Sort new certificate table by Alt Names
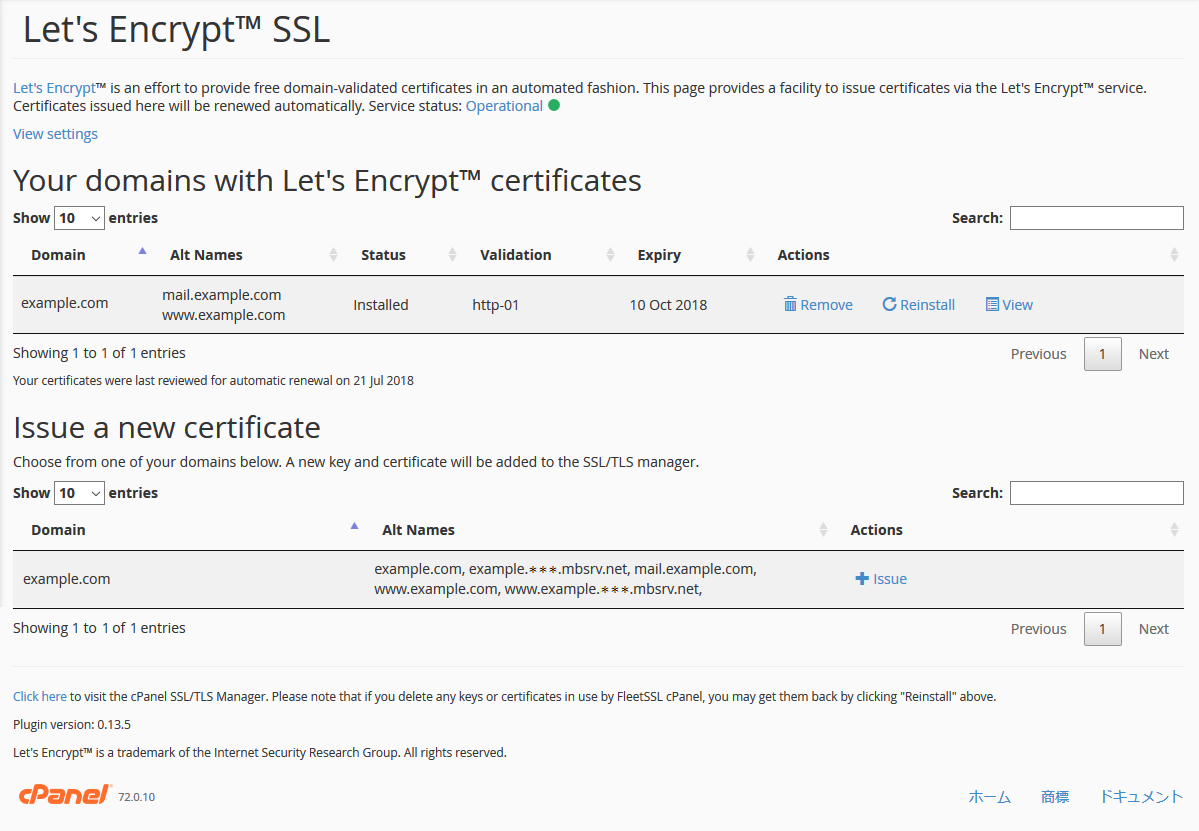The image size is (1199, 831). pos(418,530)
